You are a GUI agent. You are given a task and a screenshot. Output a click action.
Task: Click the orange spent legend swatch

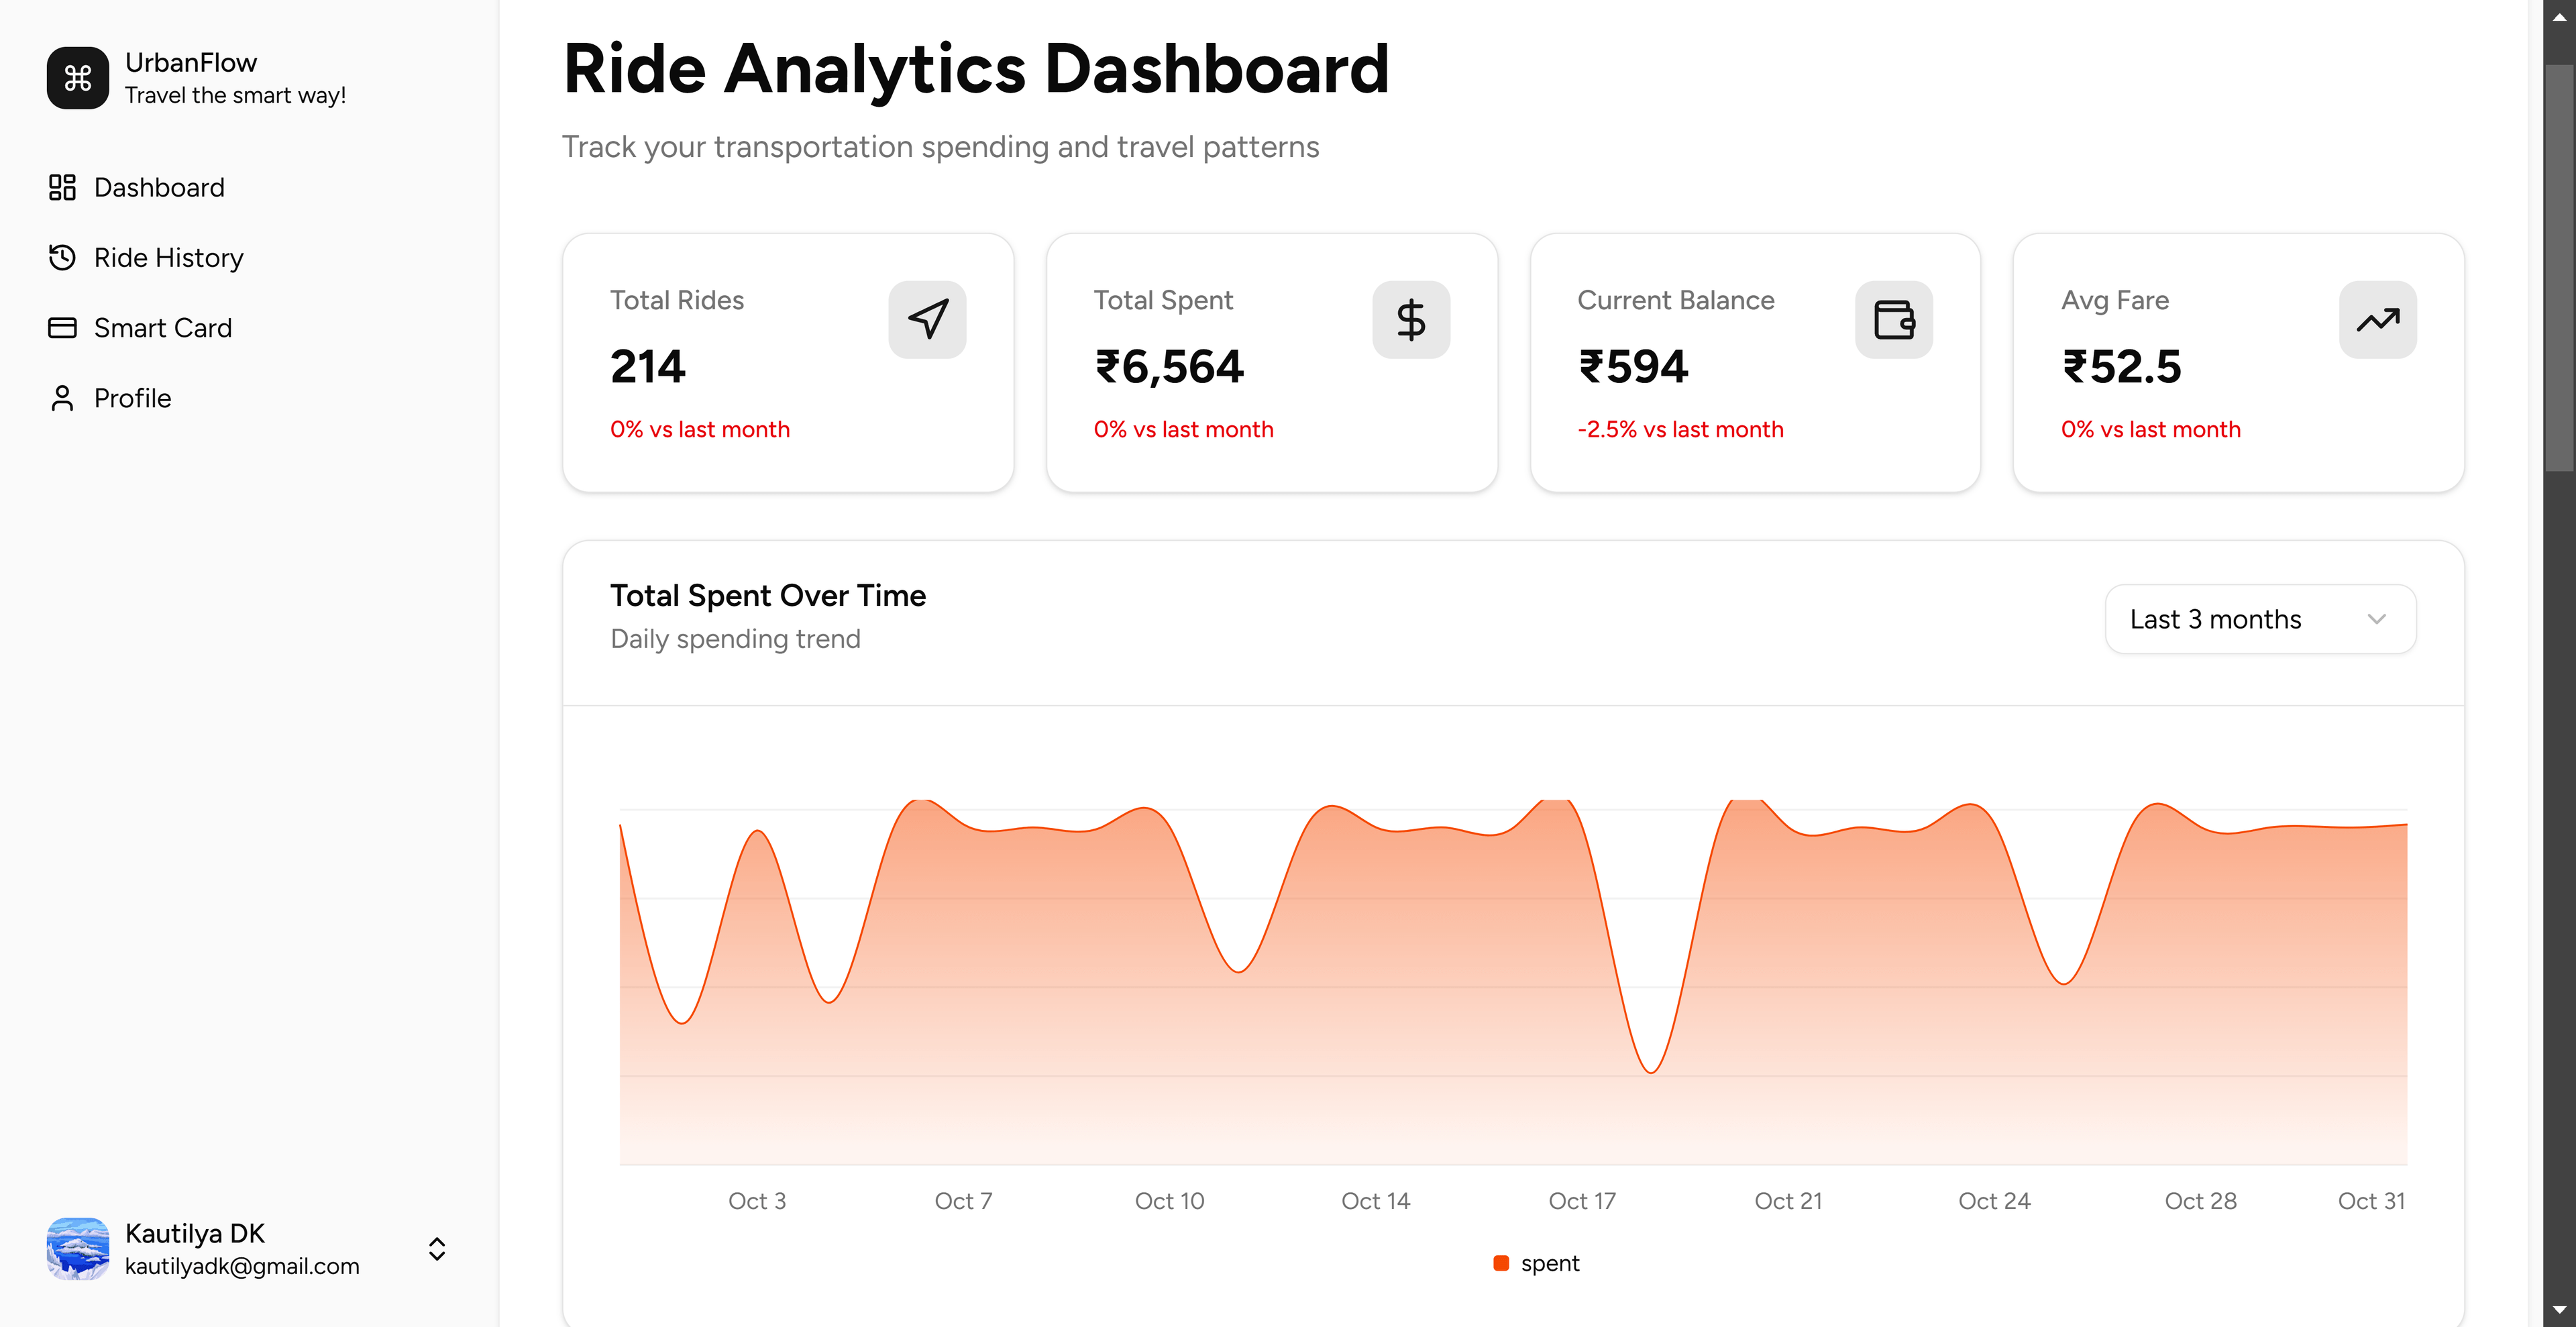point(1501,1263)
